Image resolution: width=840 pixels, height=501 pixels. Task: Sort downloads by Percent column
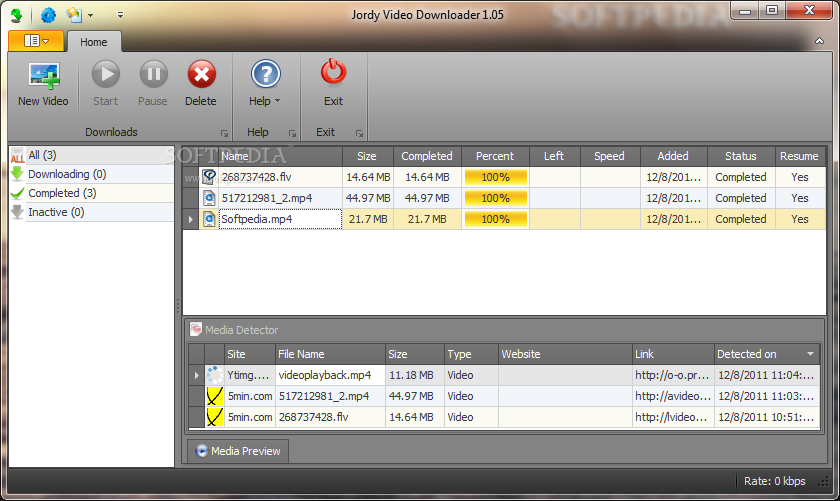pyautogui.click(x=495, y=156)
